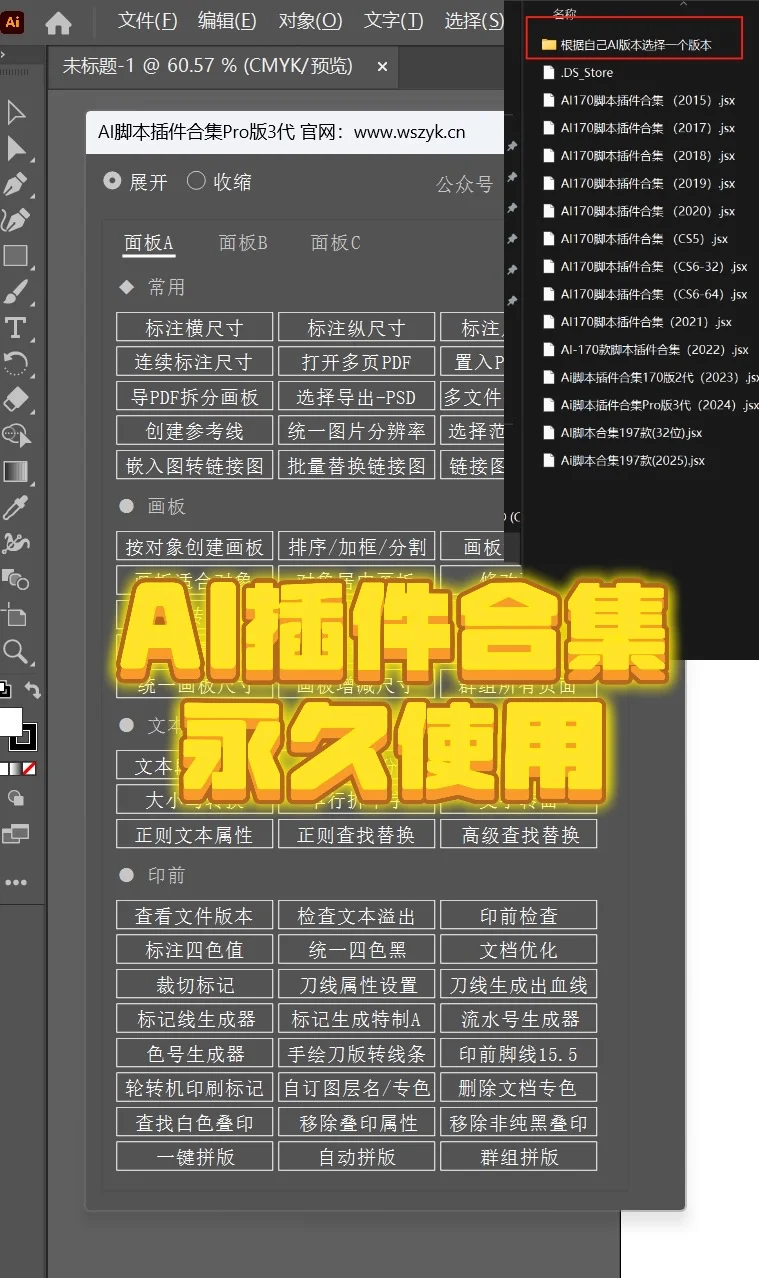The width and height of the screenshot is (759, 1278).
Task: Apply the Gradient mode button
Action: point(15,769)
